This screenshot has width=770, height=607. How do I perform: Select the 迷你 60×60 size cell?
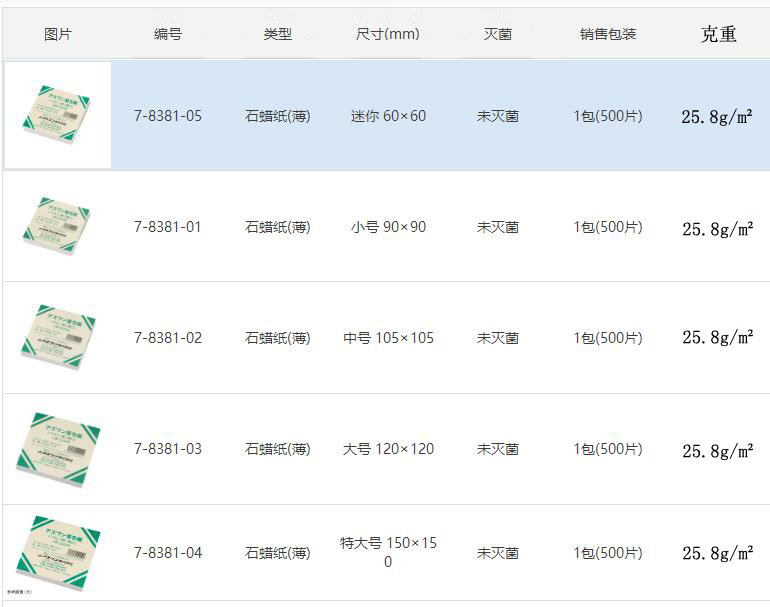click(388, 116)
